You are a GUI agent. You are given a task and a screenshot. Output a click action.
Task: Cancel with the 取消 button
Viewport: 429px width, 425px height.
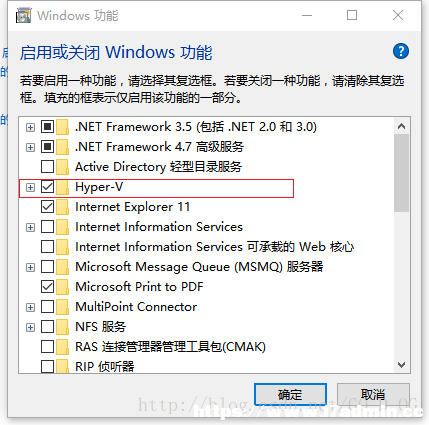[x=373, y=395]
